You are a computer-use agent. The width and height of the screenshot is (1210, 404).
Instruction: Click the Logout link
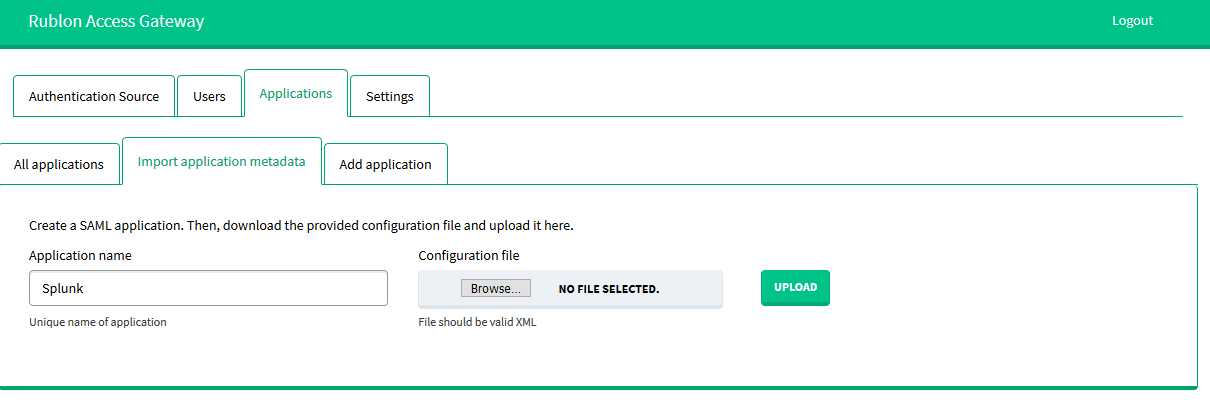click(1132, 21)
